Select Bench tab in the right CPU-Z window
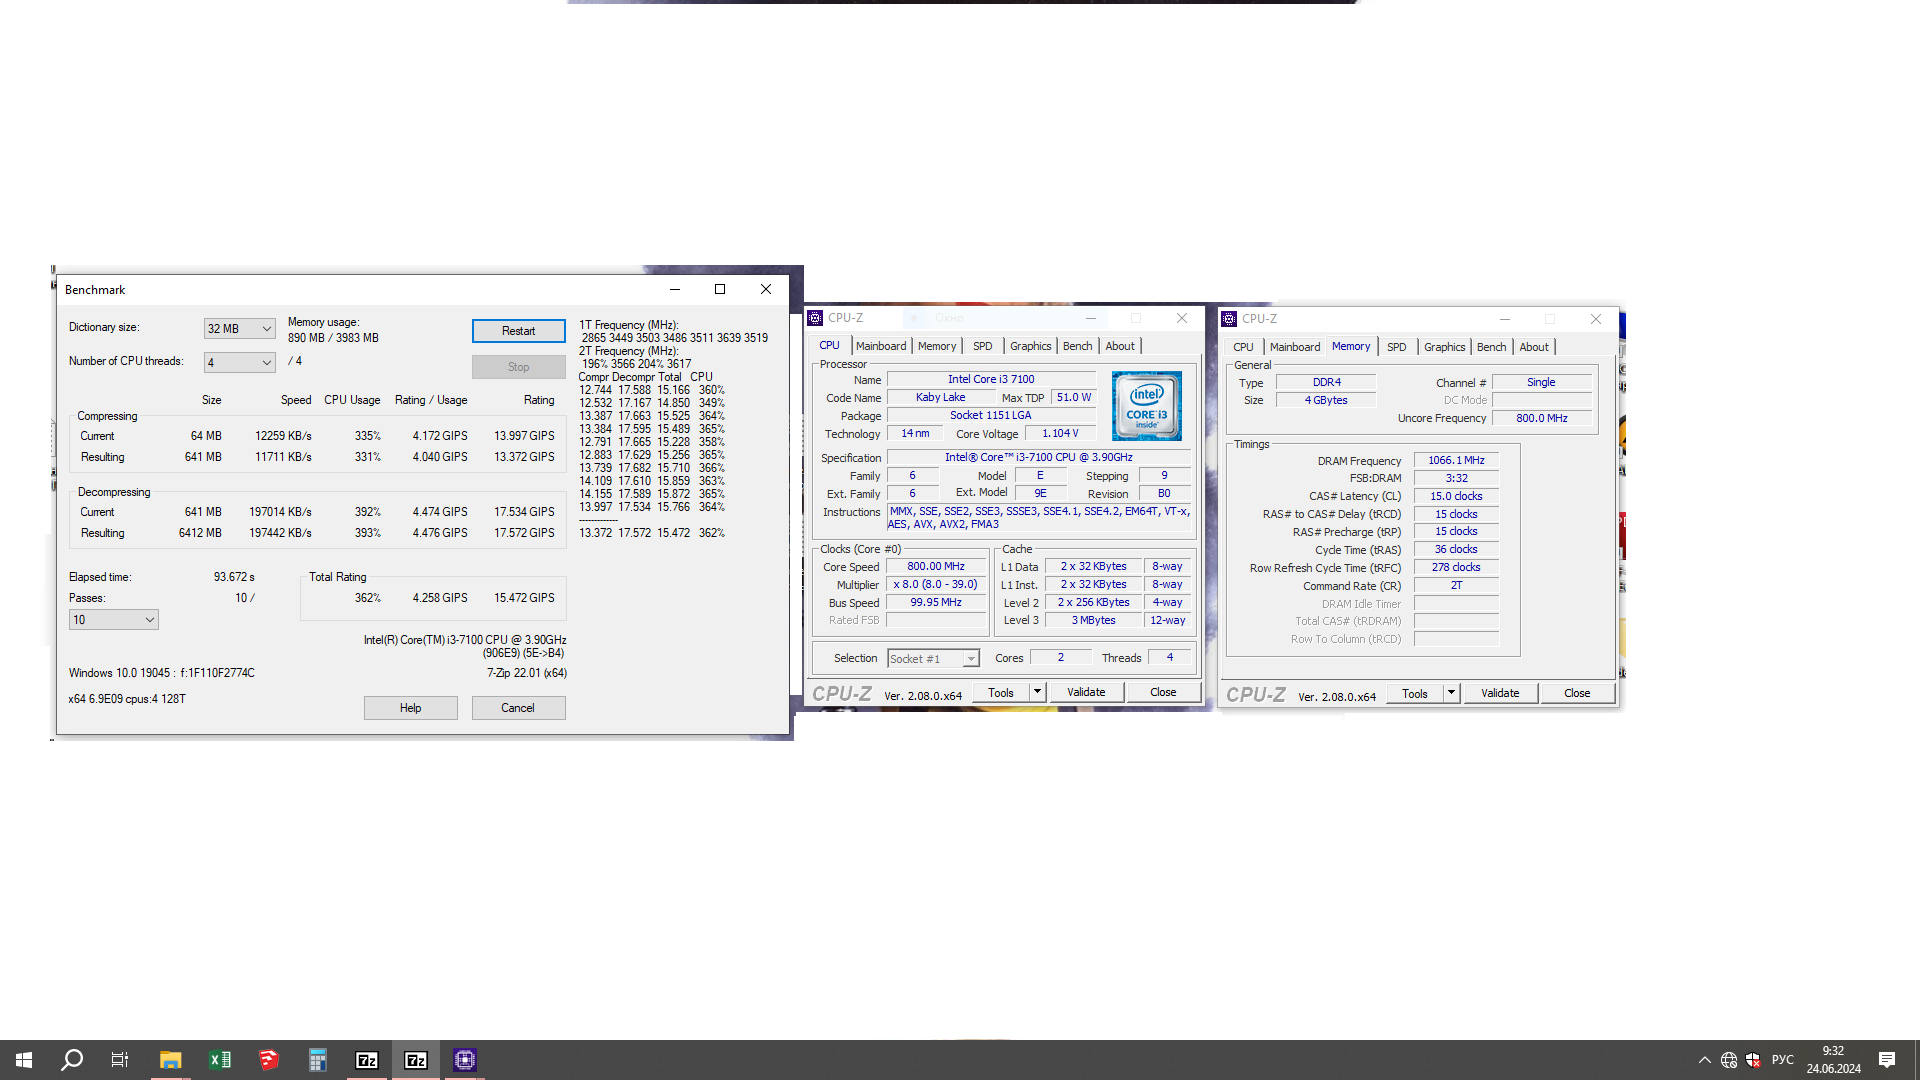This screenshot has height=1080, width=1920. 1491,347
